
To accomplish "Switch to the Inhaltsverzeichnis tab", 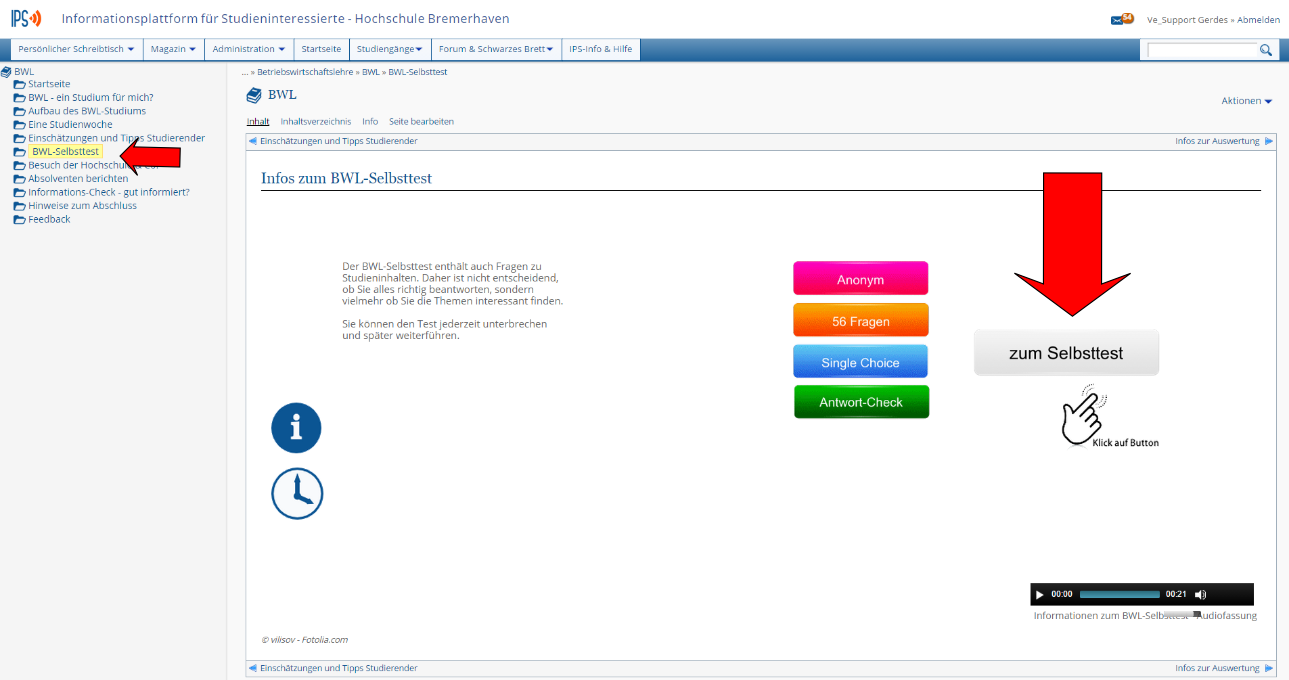I will pos(316,121).
